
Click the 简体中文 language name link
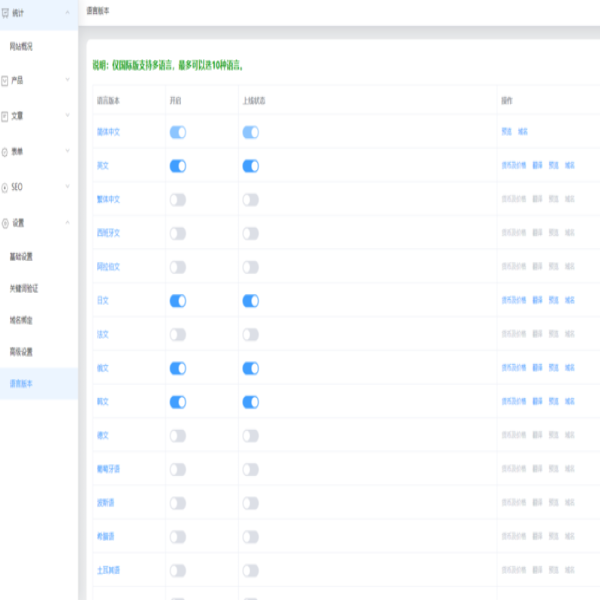tap(108, 132)
